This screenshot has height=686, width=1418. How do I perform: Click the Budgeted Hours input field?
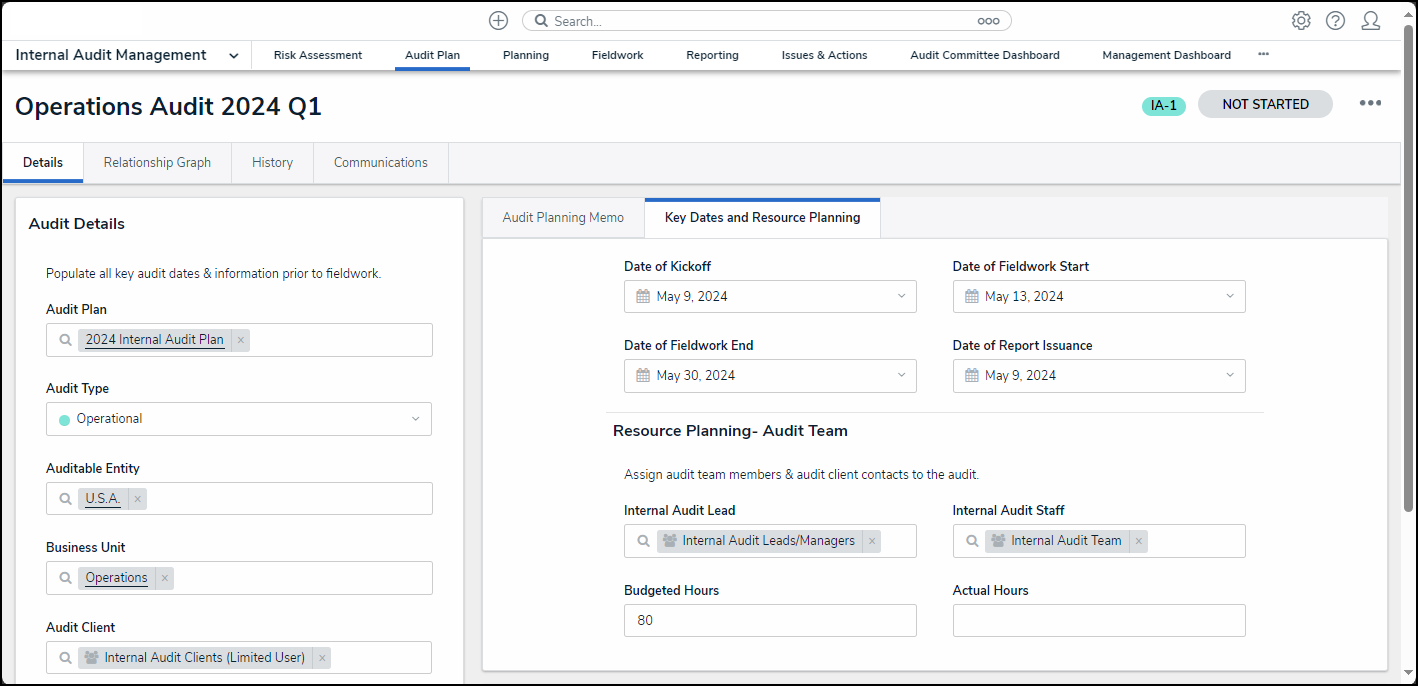click(x=769, y=620)
